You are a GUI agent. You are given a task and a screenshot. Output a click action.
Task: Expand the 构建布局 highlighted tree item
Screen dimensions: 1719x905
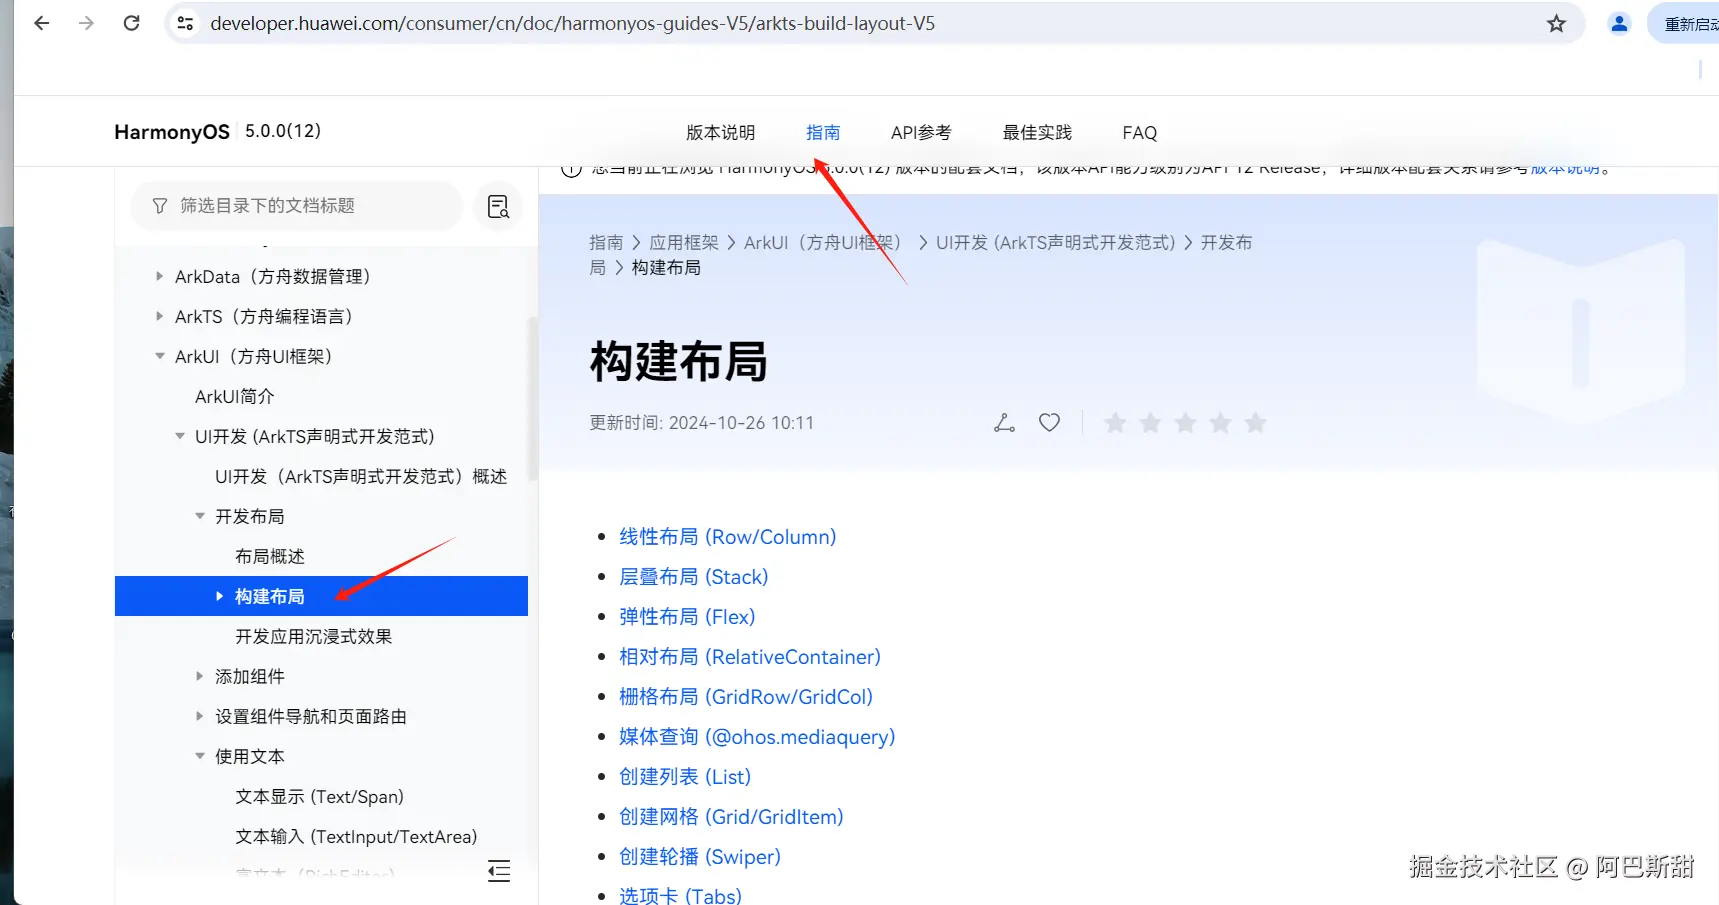click(220, 596)
